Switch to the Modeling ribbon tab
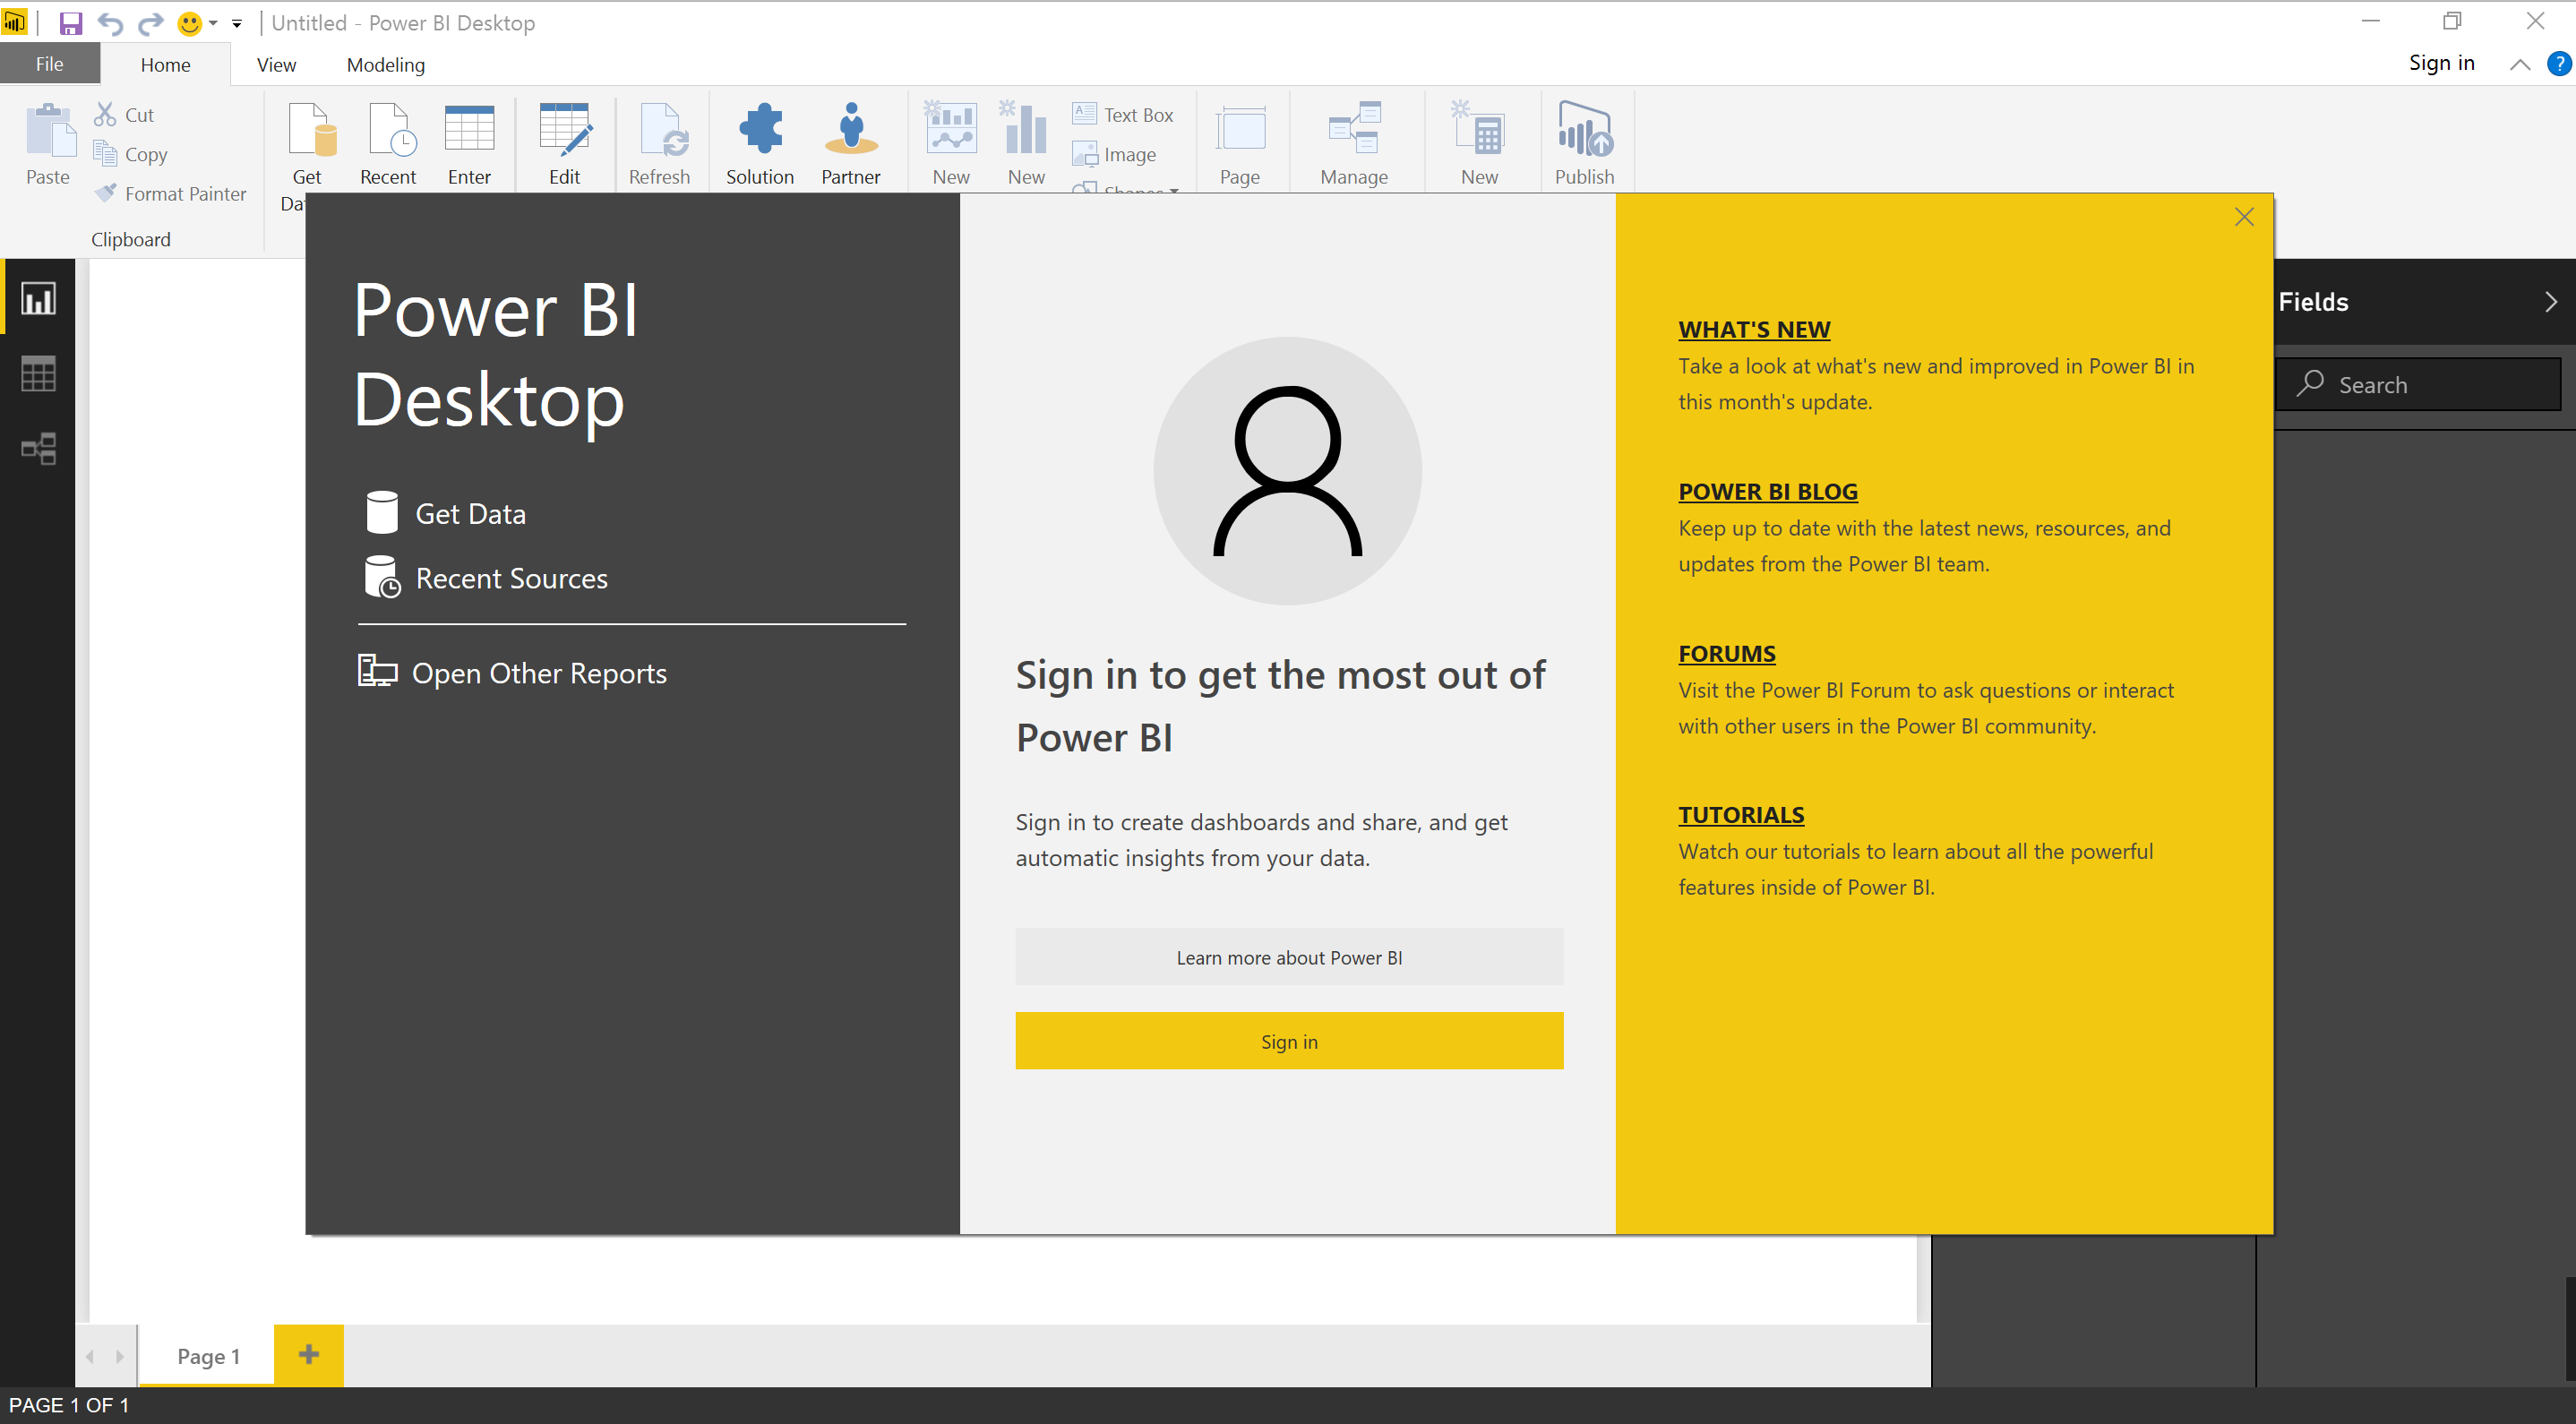 (x=386, y=64)
